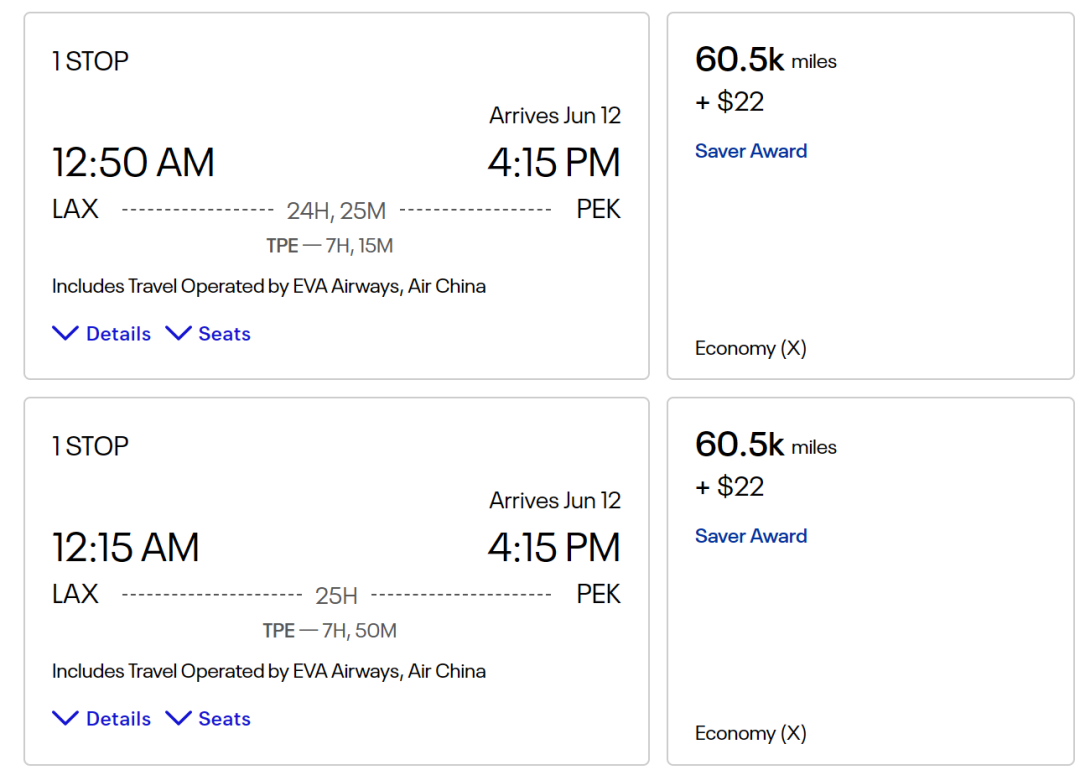Click the 1 STOP label on 12:50 AM flight
The height and width of the screenshot is (770, 1080).
point(90,61)
